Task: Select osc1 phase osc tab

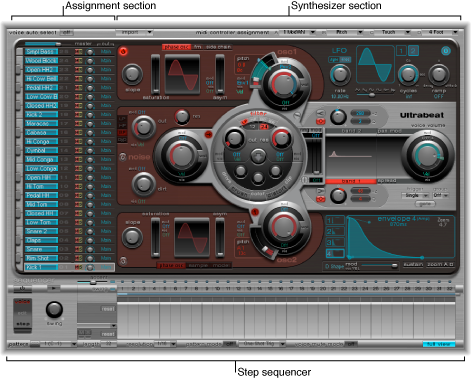Action: tap(177, 47)
